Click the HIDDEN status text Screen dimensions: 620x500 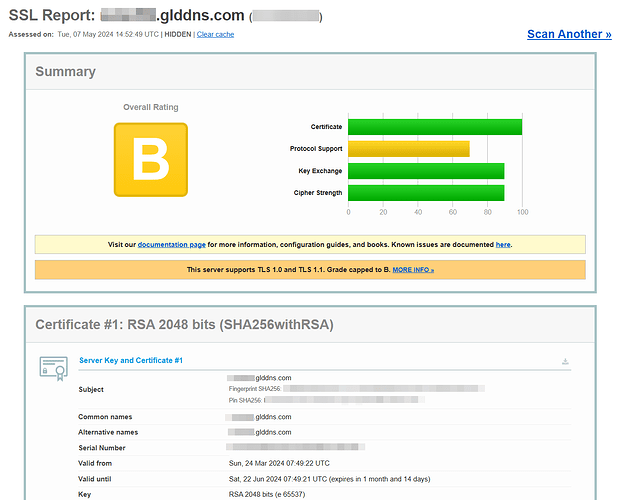(x=178, y=34)
